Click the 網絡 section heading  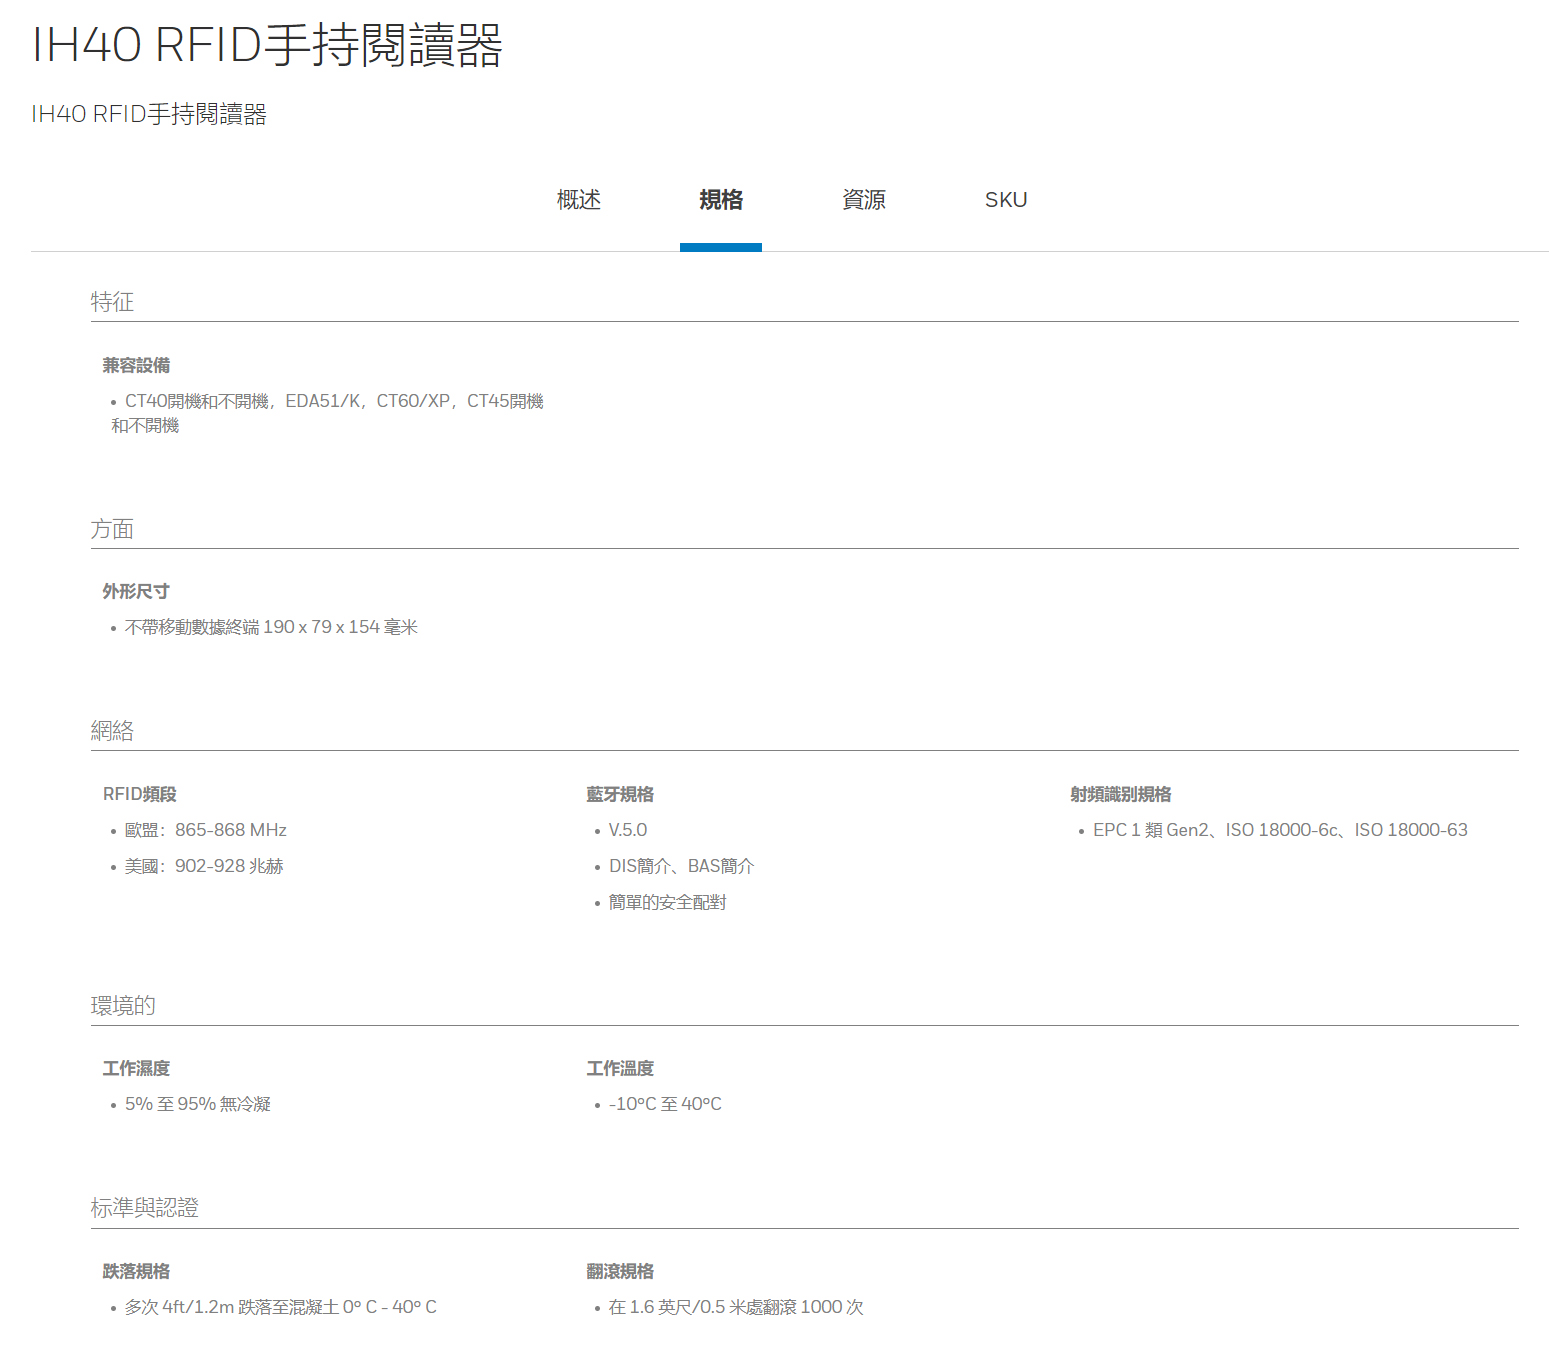(112, 731)
